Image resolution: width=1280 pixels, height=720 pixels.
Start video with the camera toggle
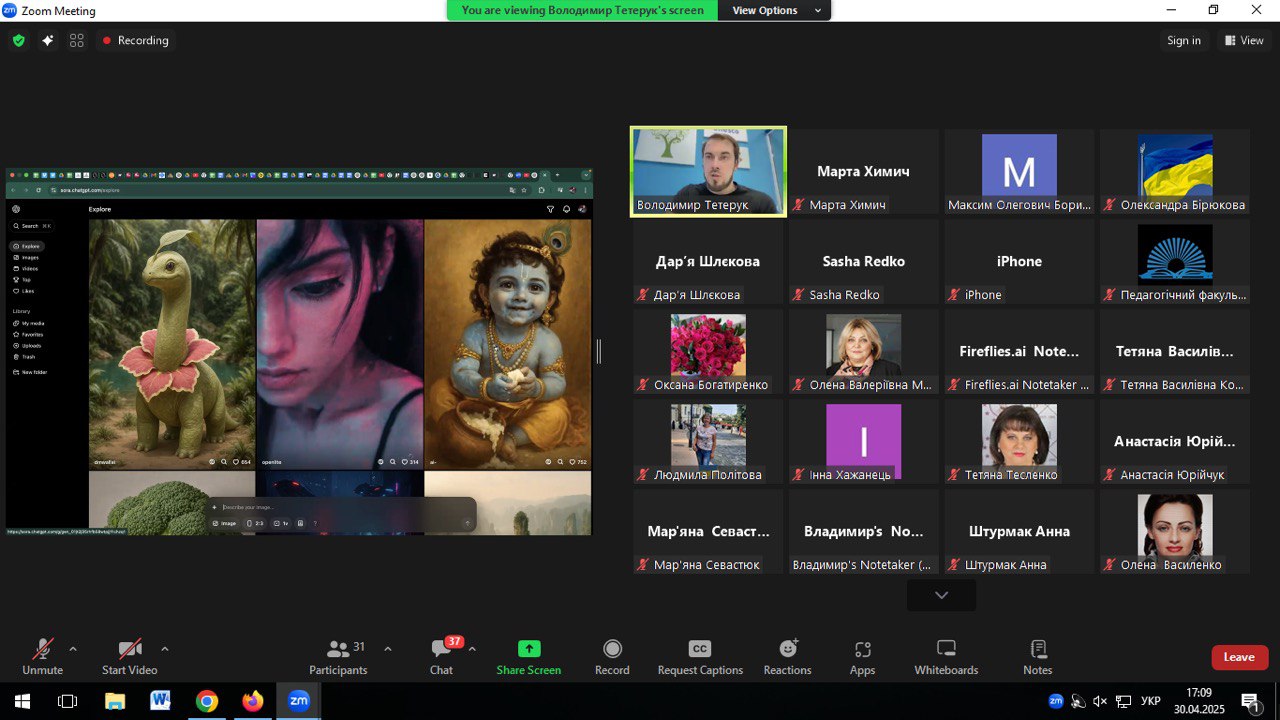pos(130,657)
